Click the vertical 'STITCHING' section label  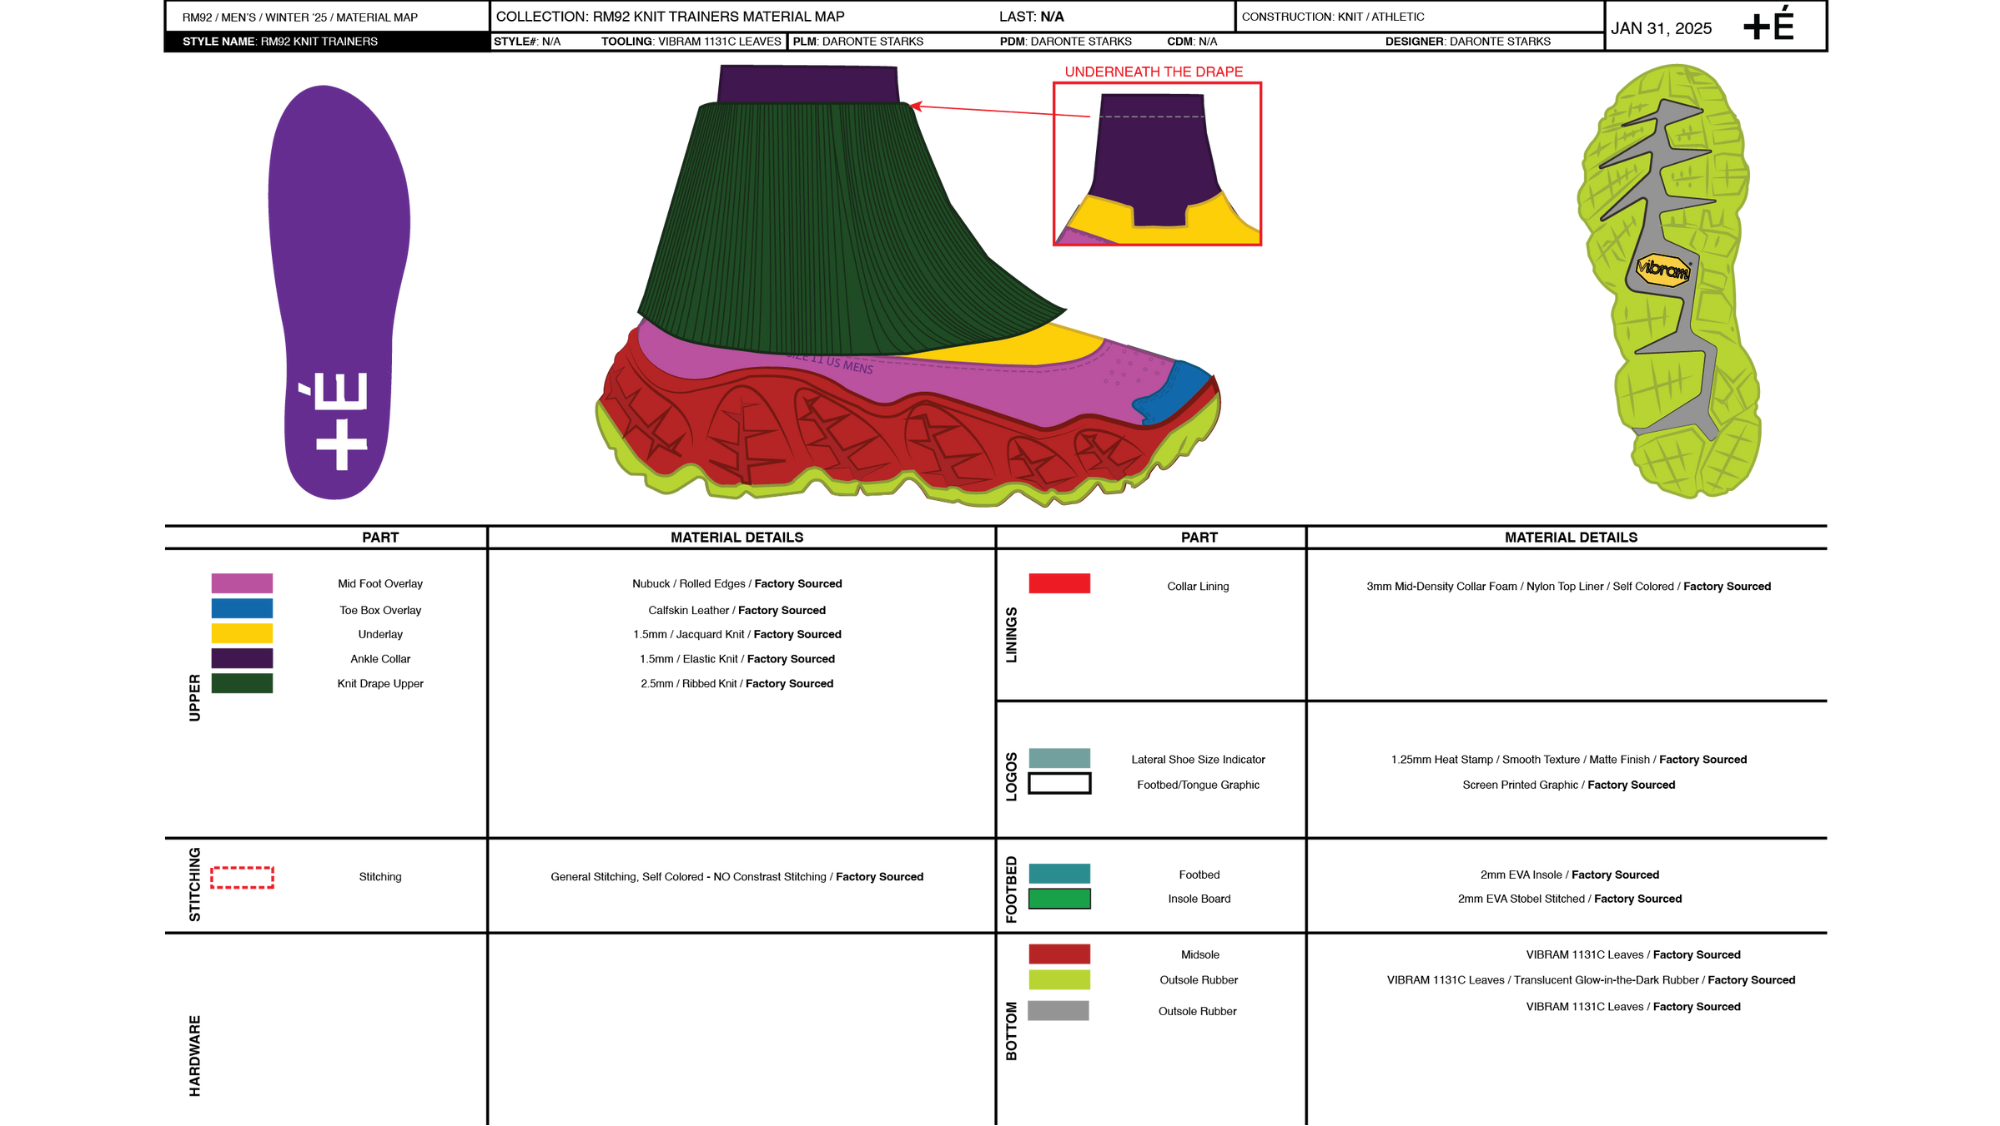click(195, 885)
